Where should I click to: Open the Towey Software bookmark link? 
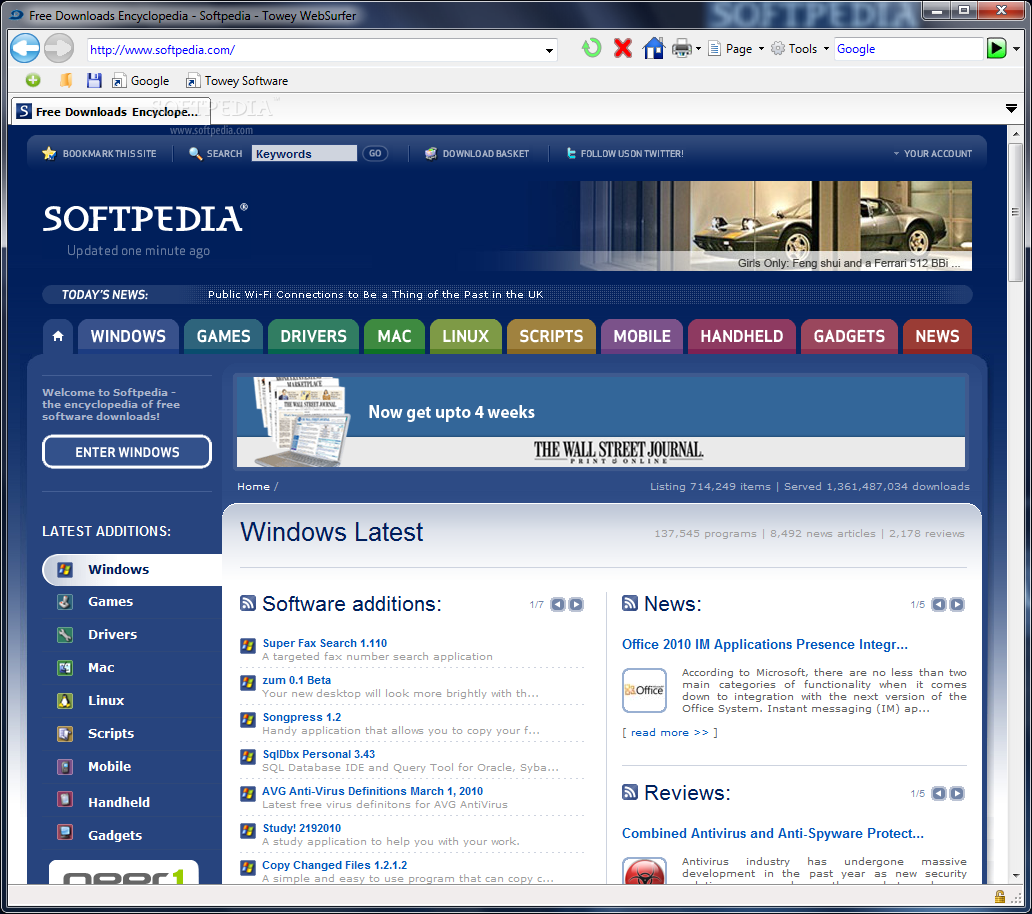point(237,80)
